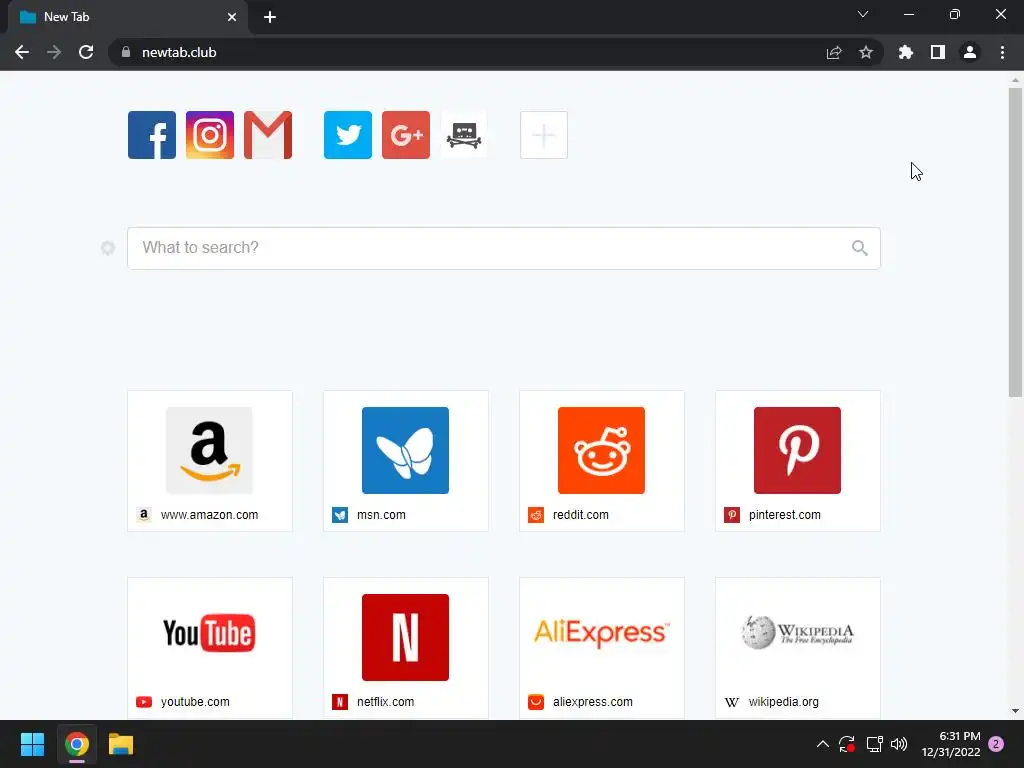
Task: Open the Twitter shortcut icon
Action: (x=347, y=135)
